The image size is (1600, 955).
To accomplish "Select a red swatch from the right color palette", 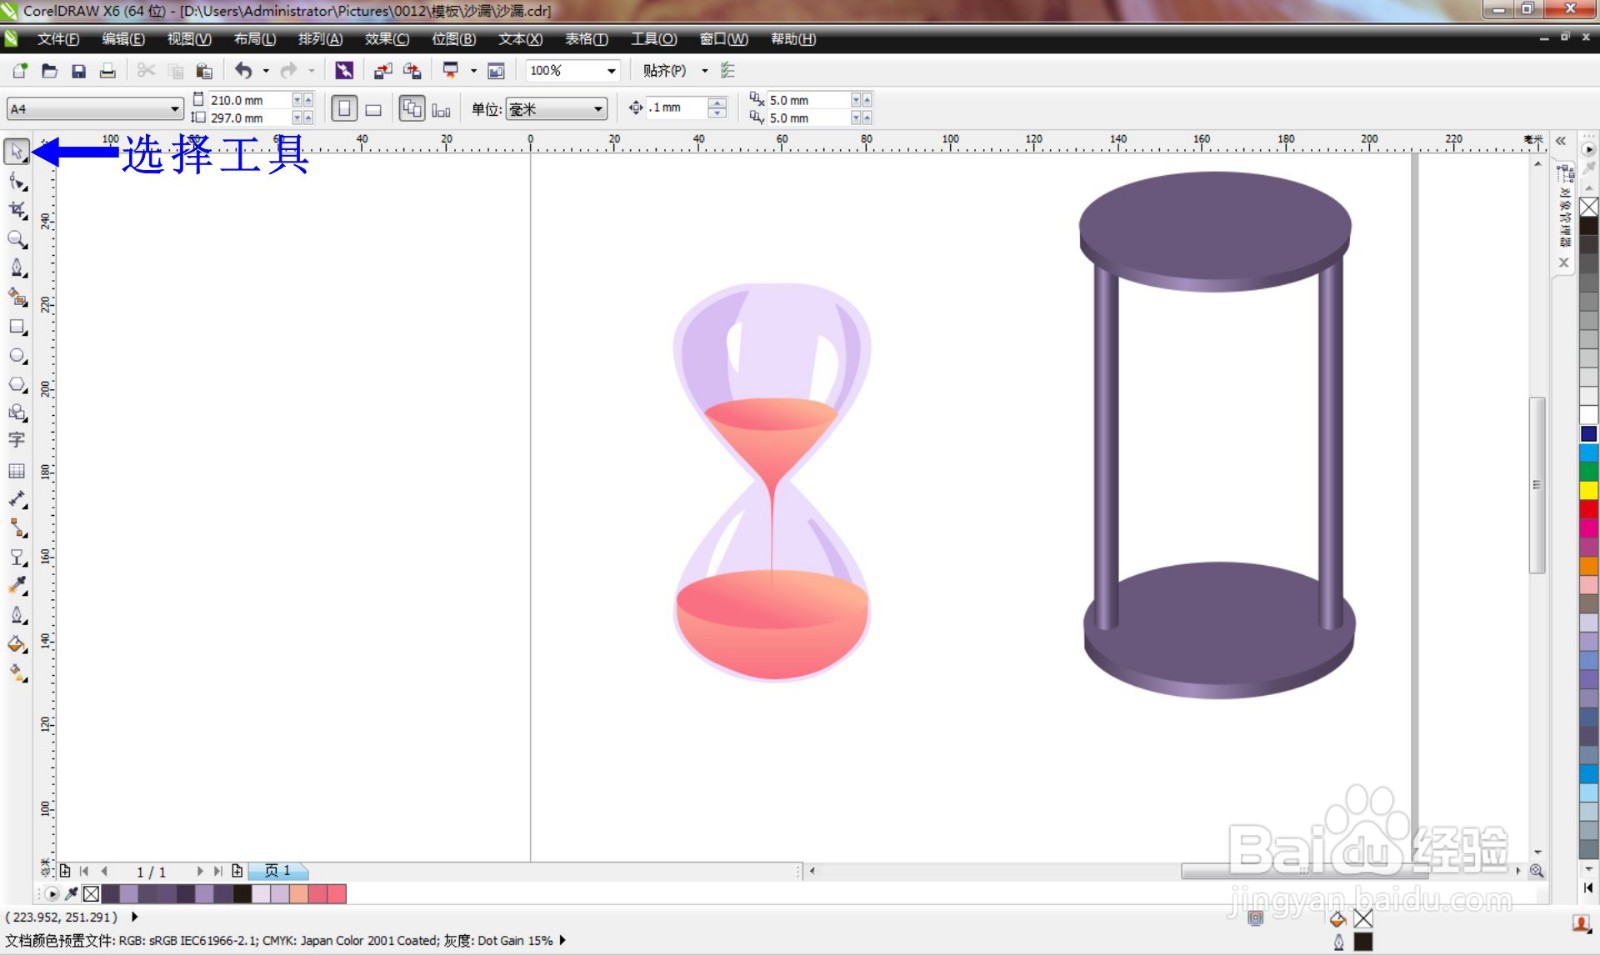I will pyautogui.click(x=1588, y=509).
